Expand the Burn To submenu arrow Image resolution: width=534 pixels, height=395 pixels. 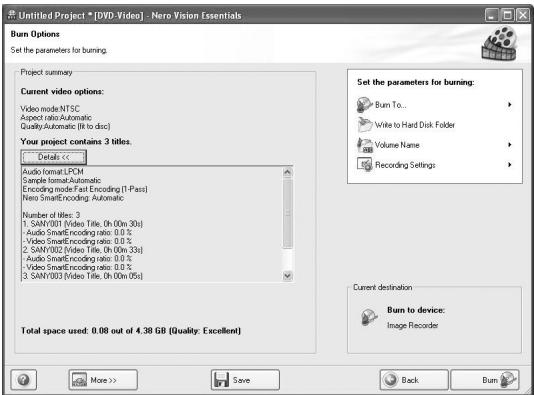(x=509, y=105)
